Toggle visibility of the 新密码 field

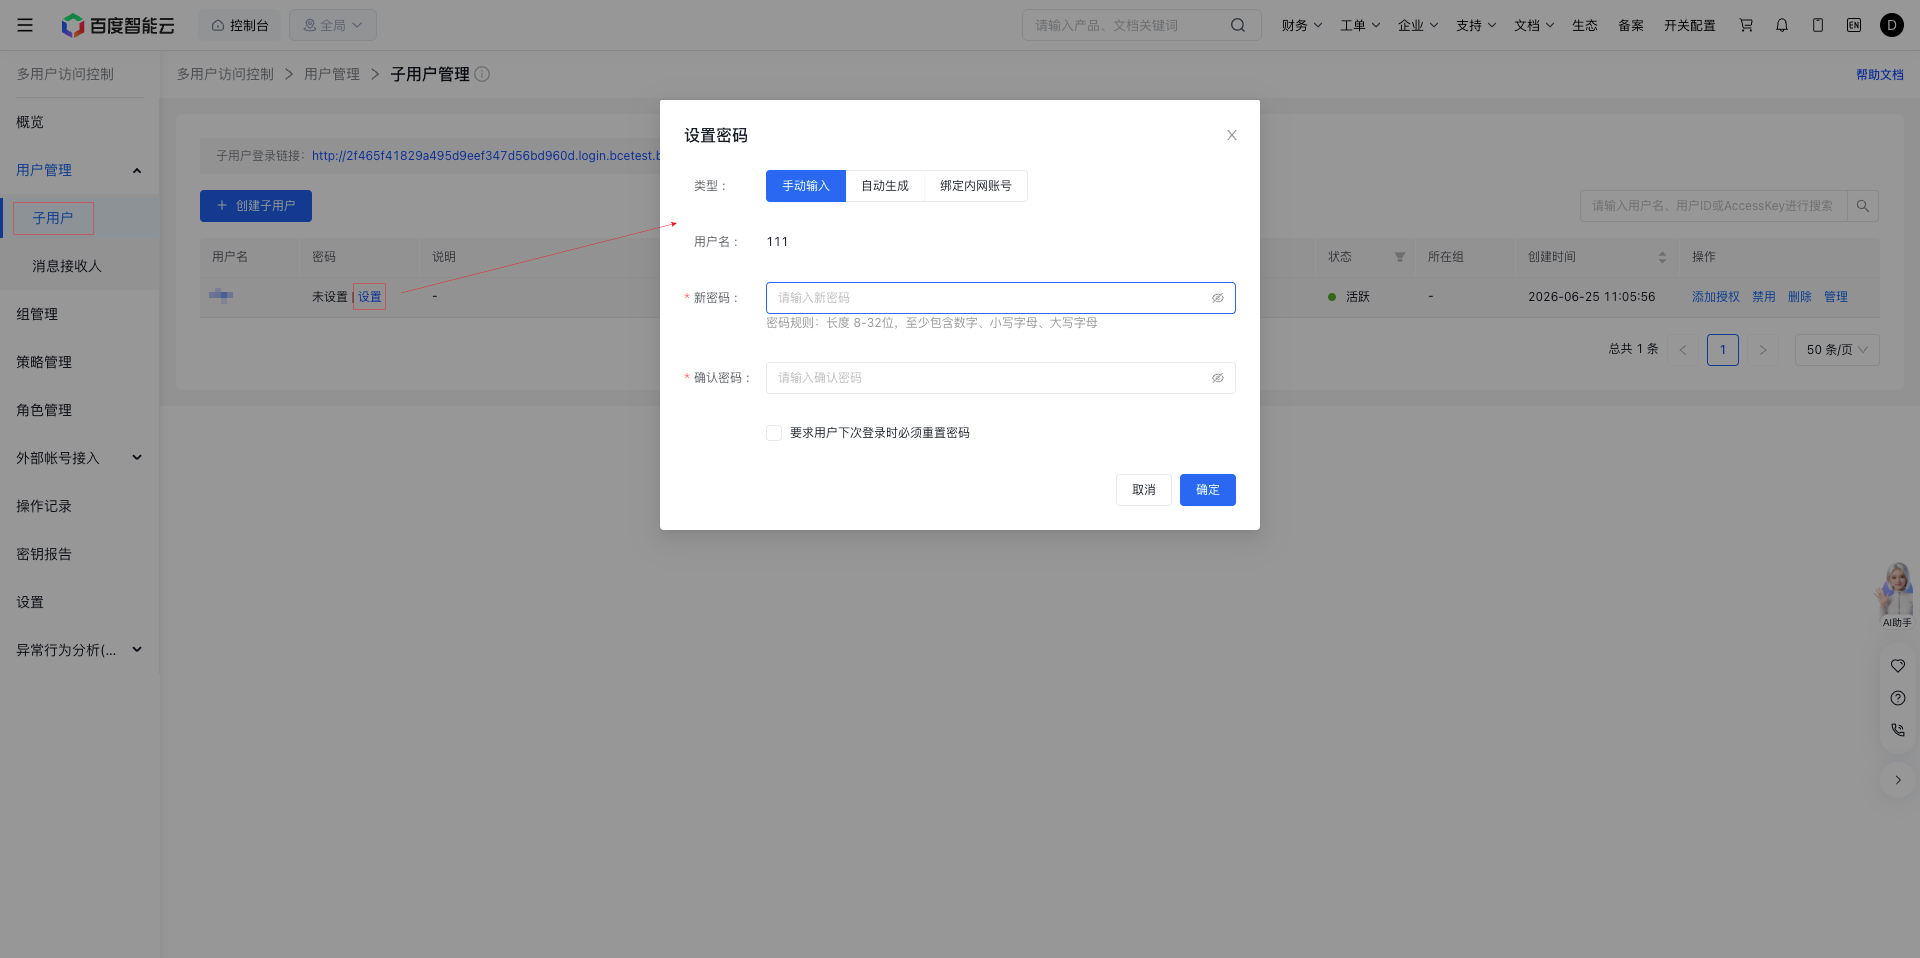point(1218,298)
